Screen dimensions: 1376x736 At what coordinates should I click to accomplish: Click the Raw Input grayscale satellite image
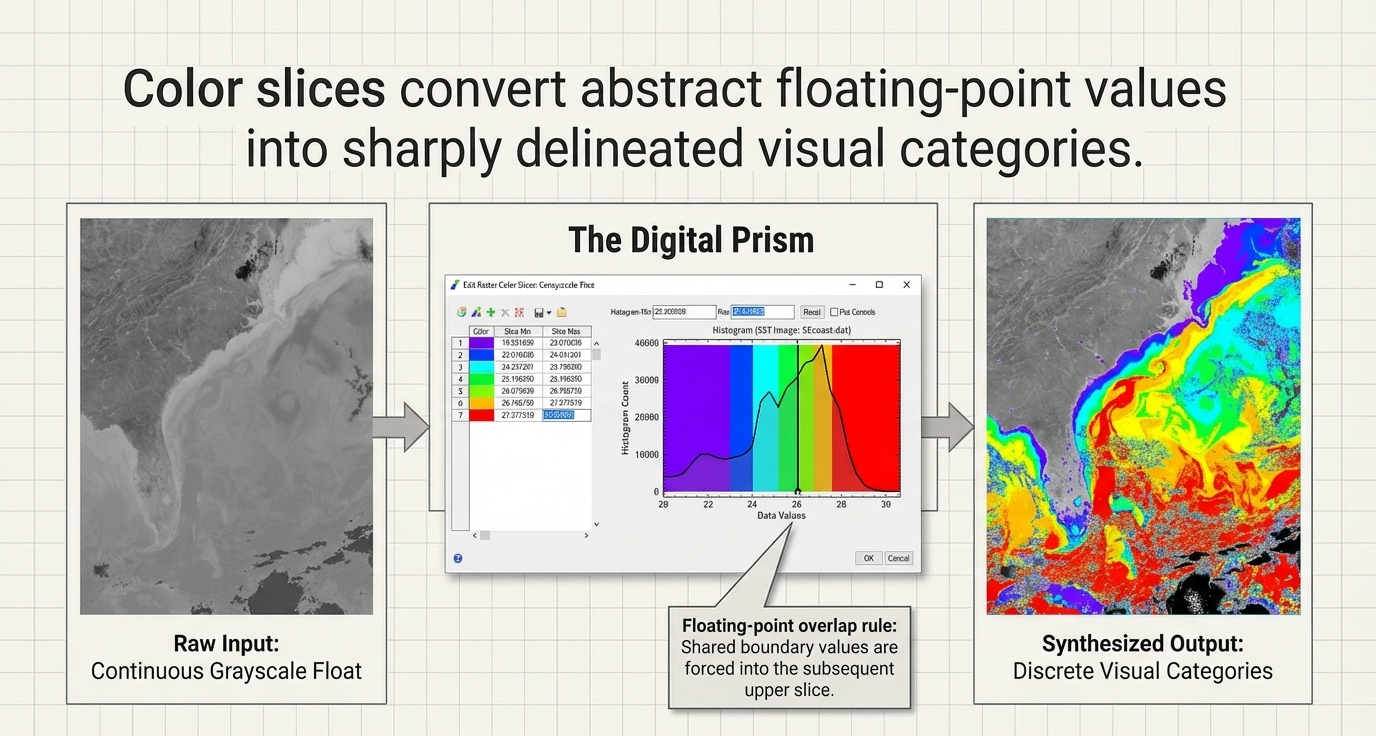pyautogui.click(x=226, y=416)
